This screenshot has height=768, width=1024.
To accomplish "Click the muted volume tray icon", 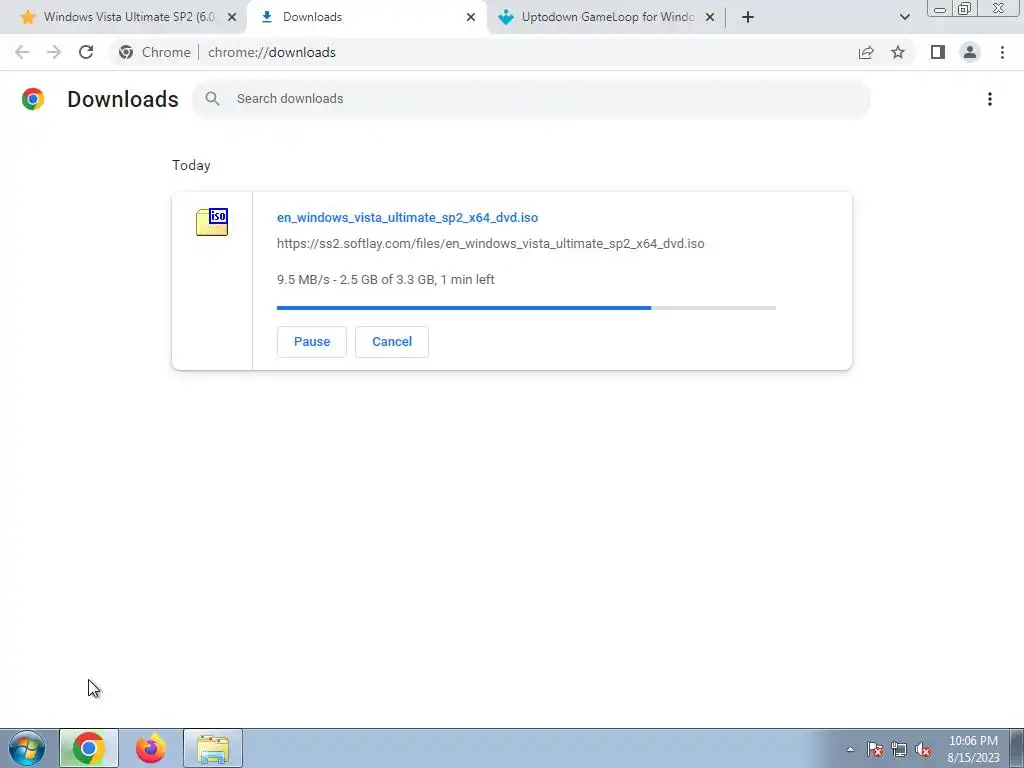I will coord(923,749).
